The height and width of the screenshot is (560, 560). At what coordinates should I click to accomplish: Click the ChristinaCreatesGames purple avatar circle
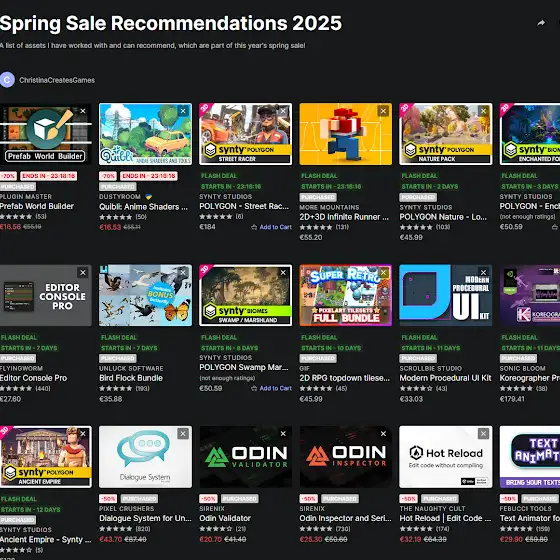point(7,80)
